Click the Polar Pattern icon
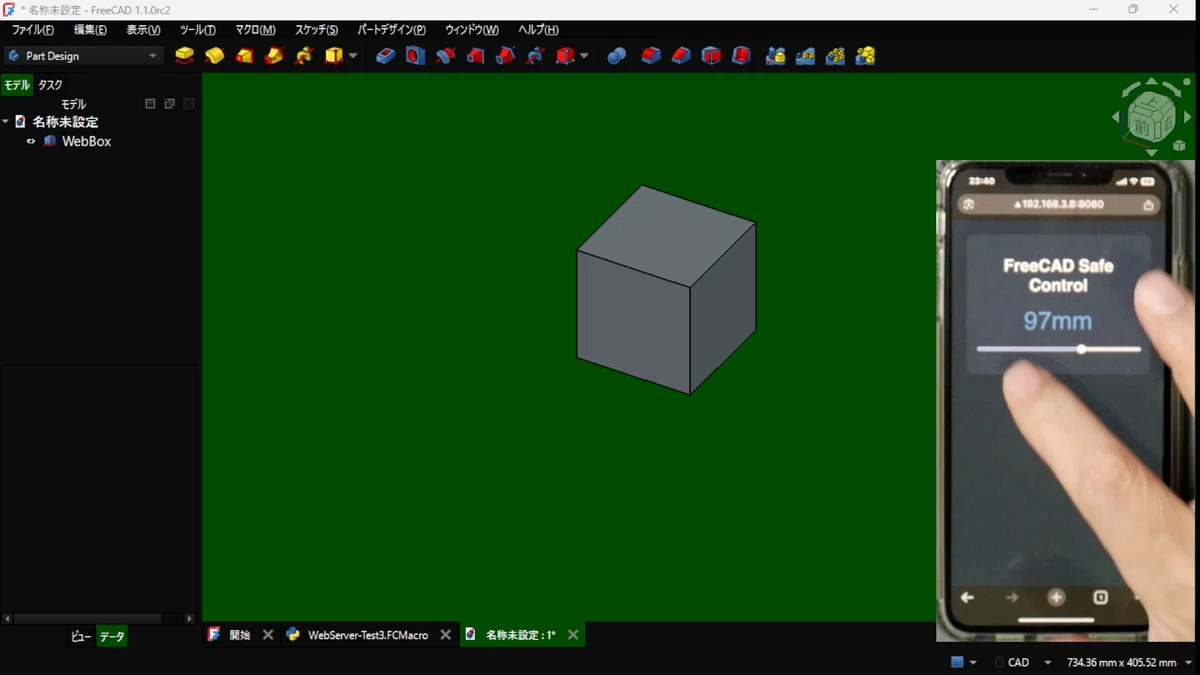Viewport: 1200px width, 675px height. click(835, 56)
